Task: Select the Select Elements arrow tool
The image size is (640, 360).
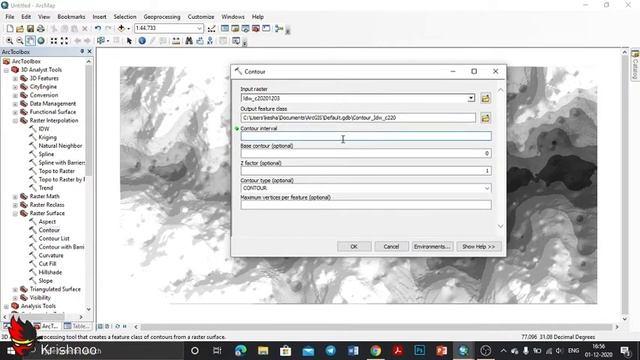Action: tap(129, 41)
